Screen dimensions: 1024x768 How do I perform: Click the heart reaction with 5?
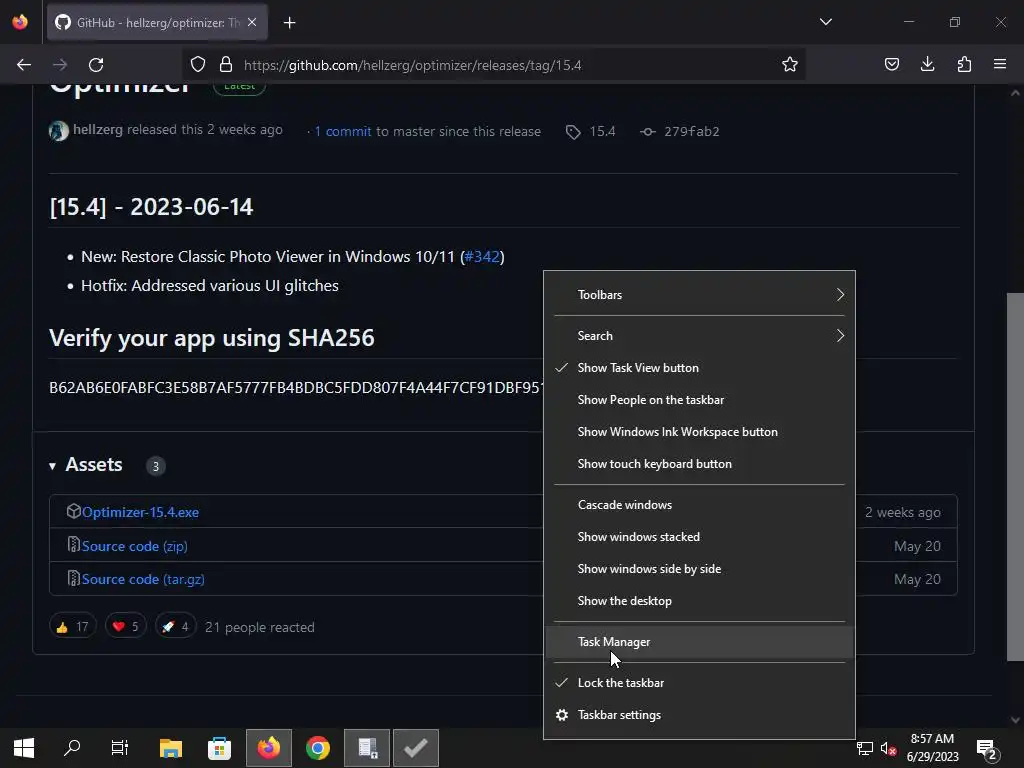[125, 627]
